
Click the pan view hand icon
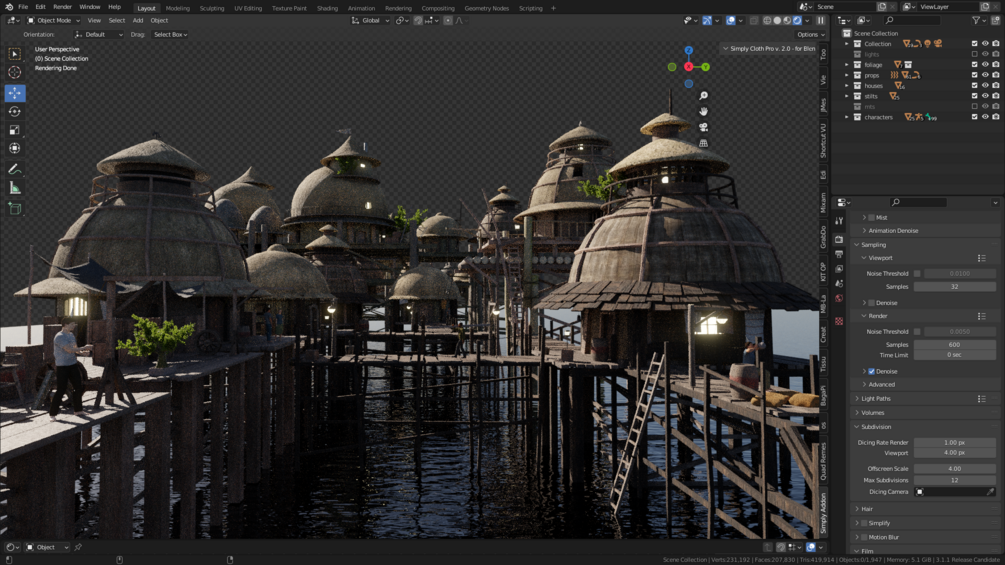tap(703, 111)
